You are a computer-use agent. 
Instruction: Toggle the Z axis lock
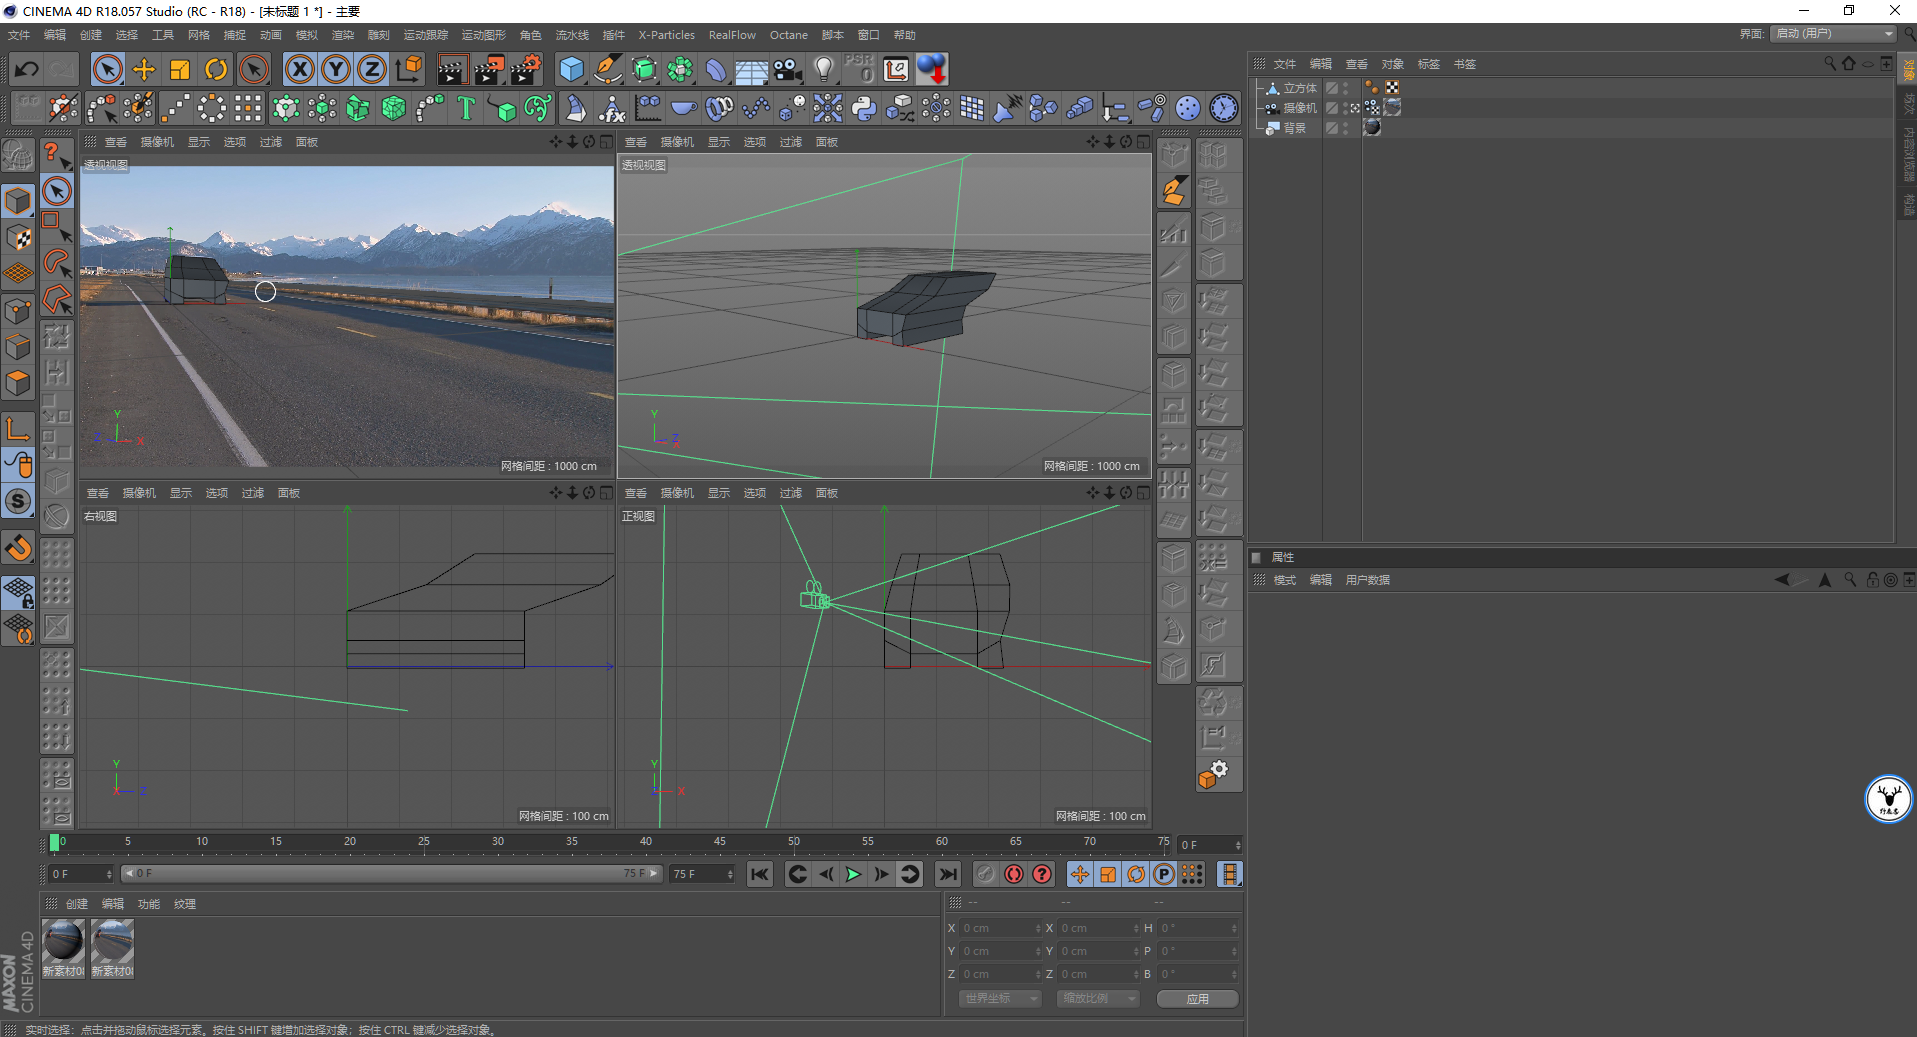coord(371,69)
